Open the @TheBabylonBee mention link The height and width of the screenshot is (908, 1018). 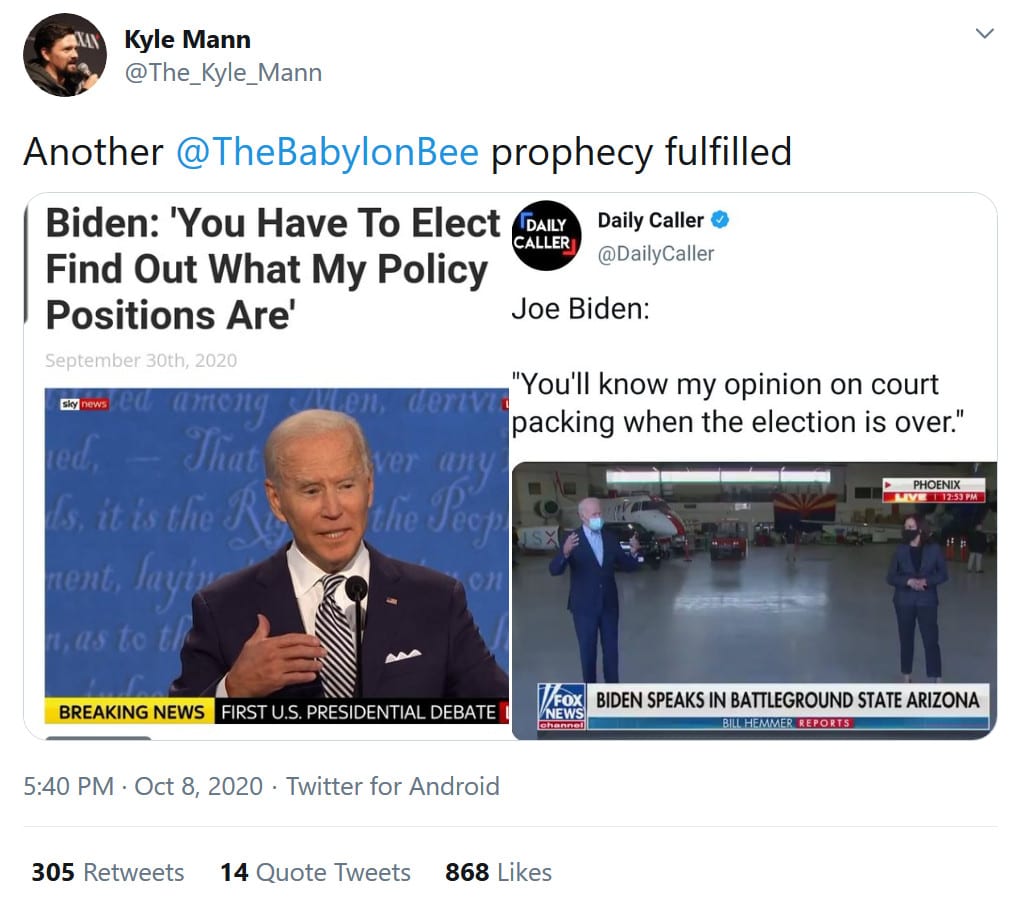[327, 151]
